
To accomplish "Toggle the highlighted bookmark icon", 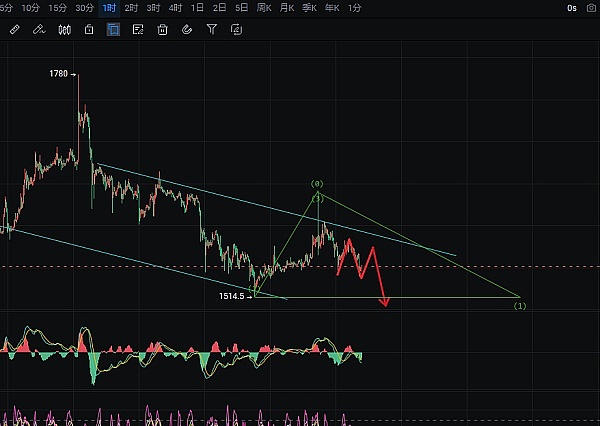I will click(113, 30).
